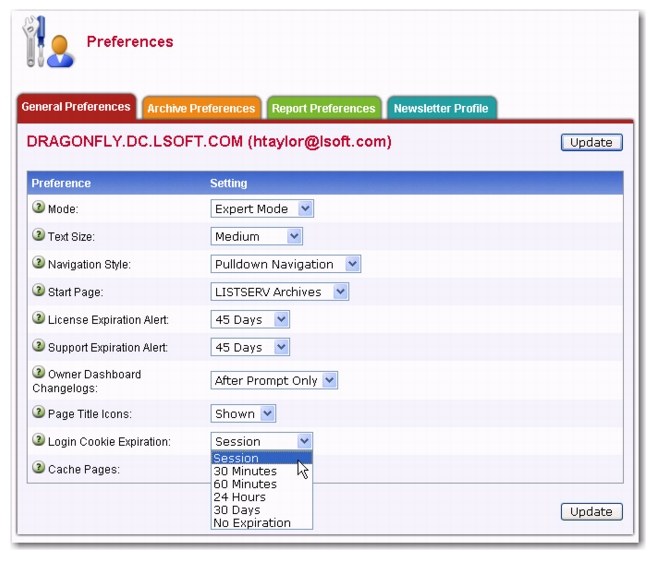Expand the After Prompt Only dropdown
Image resolution: width=651 pixels, height=563 pixels.
pos(275,380)
